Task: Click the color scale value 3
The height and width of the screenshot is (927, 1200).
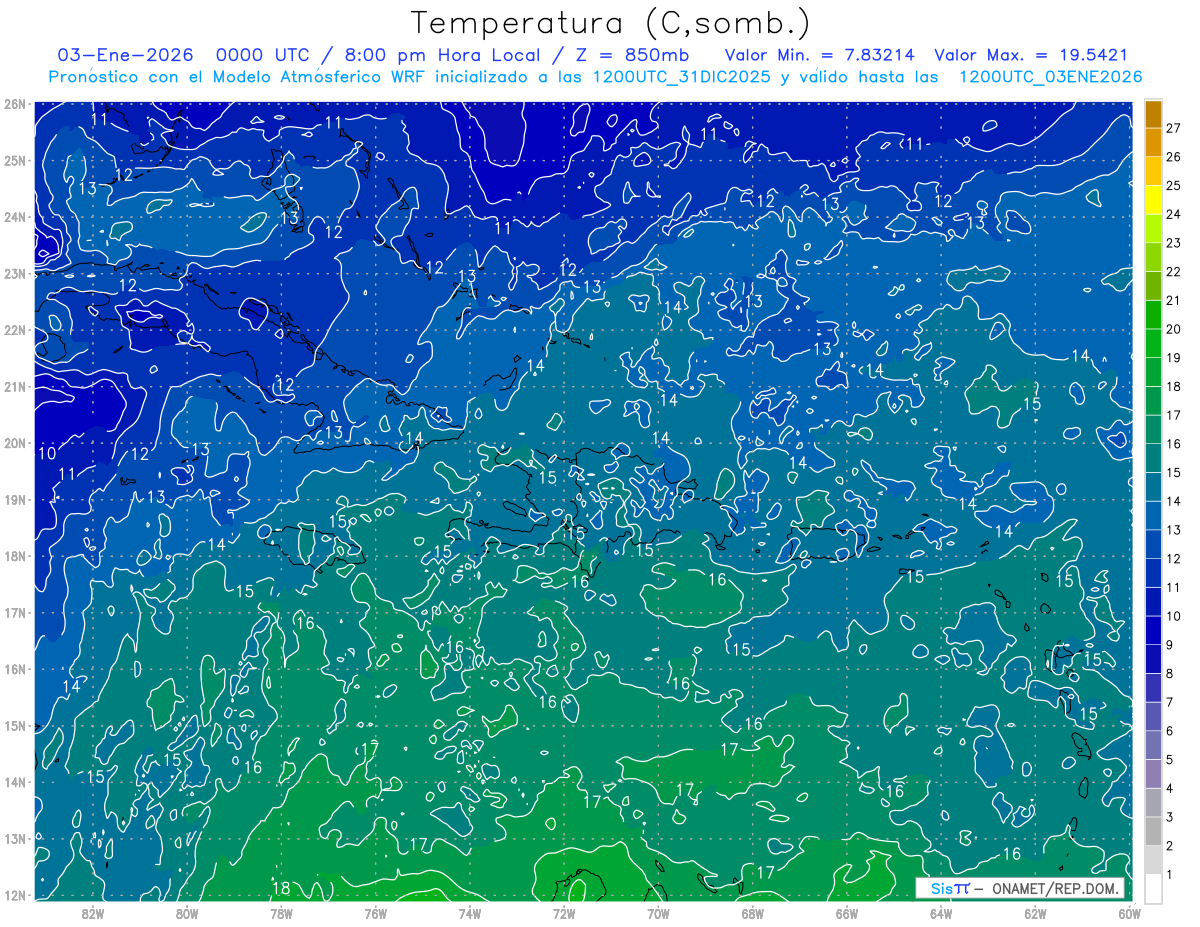Action: coord(1170,817)
